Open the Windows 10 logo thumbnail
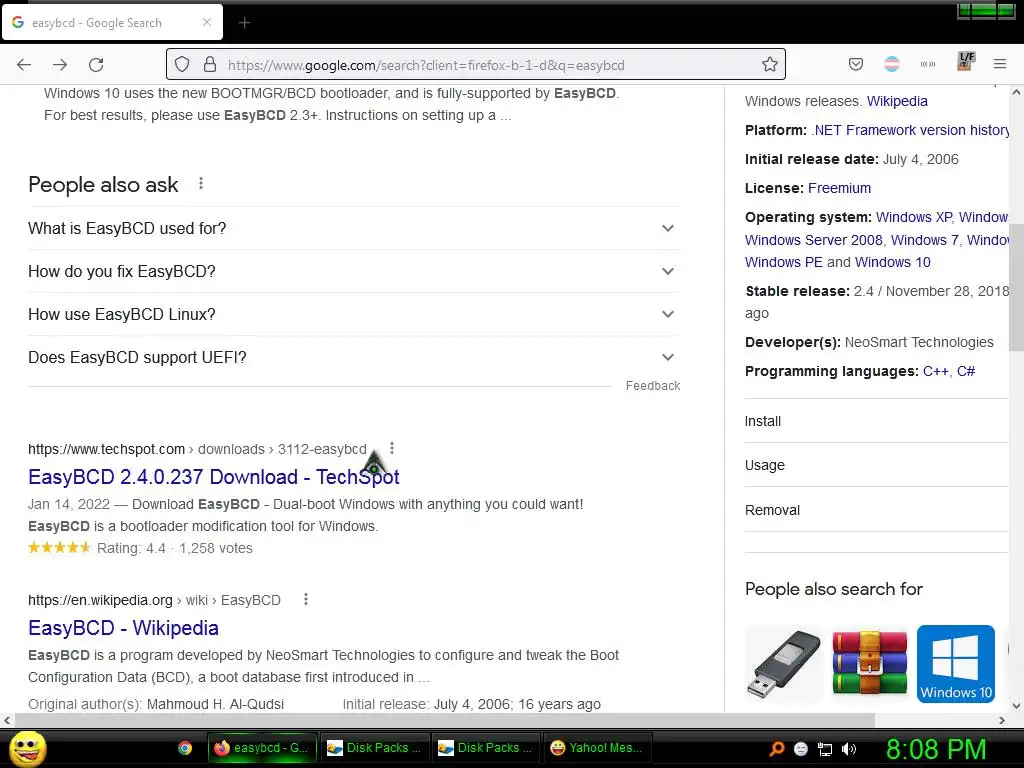This screenshot has height=768, width=1024. 955,664
